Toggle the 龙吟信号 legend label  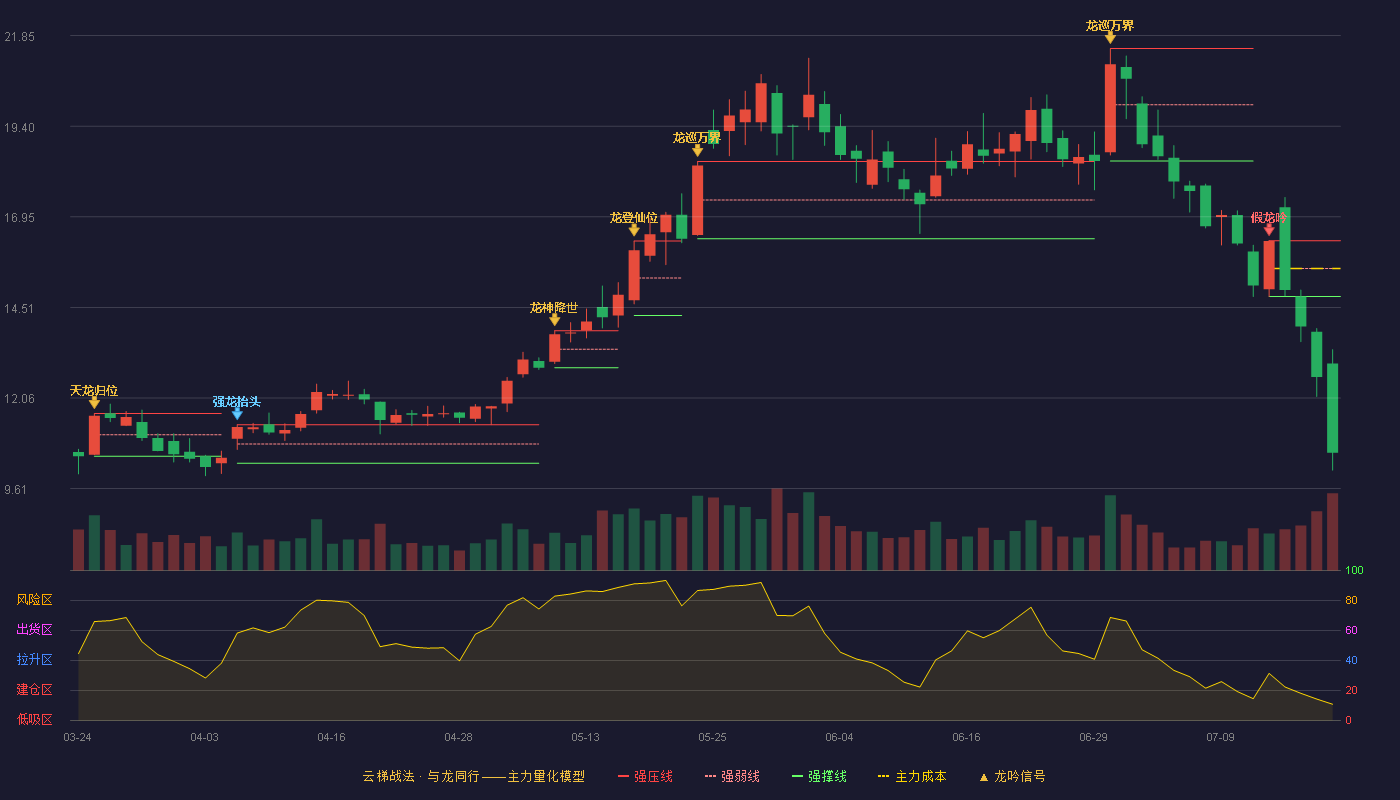click(1020, 776)
